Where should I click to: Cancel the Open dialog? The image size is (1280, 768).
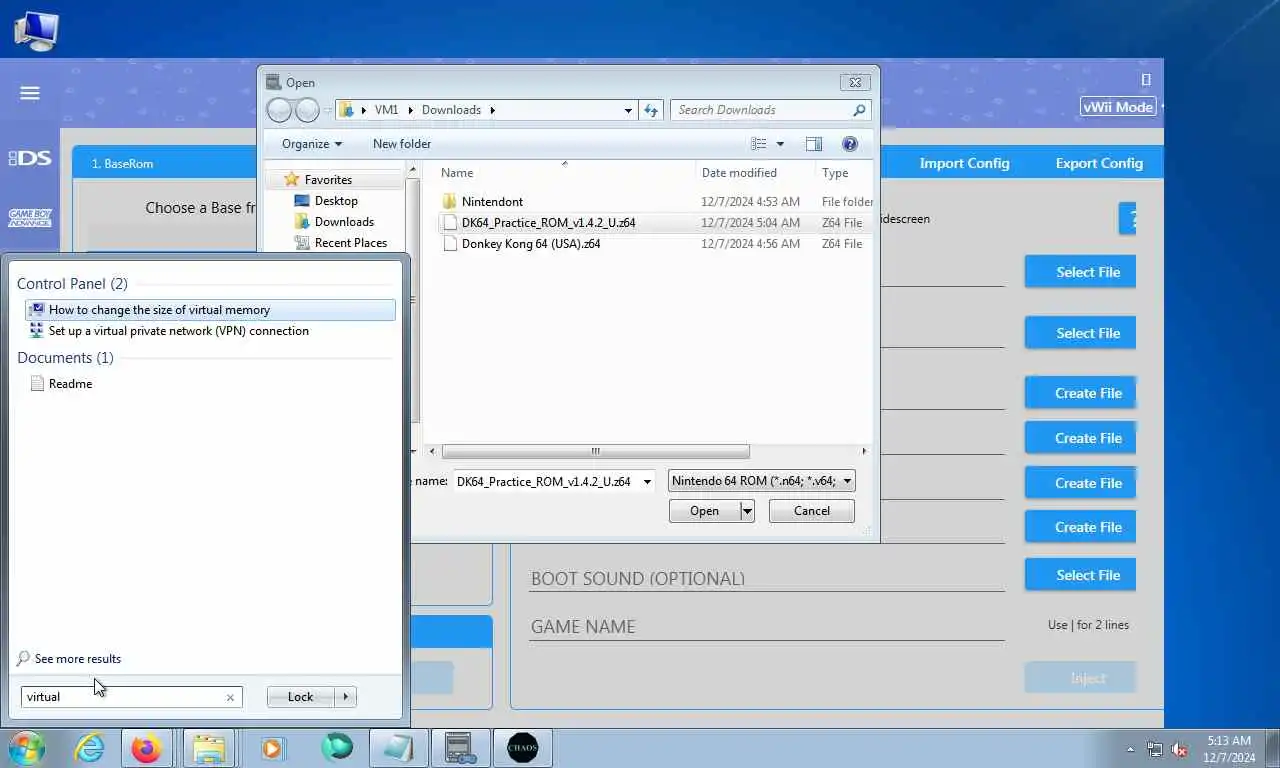point(812,511)
